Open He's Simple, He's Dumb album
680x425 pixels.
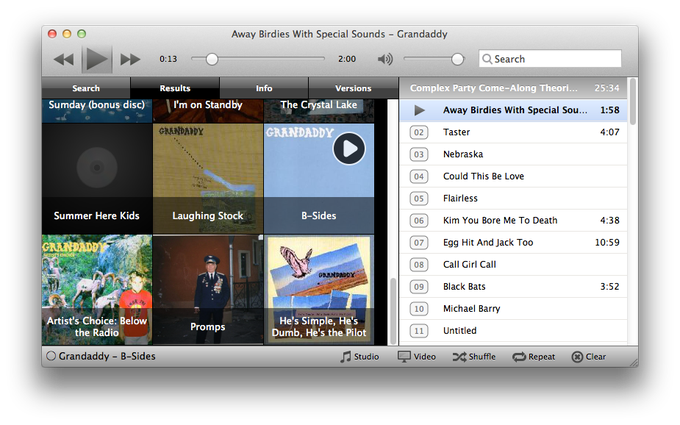pos(319,290)
